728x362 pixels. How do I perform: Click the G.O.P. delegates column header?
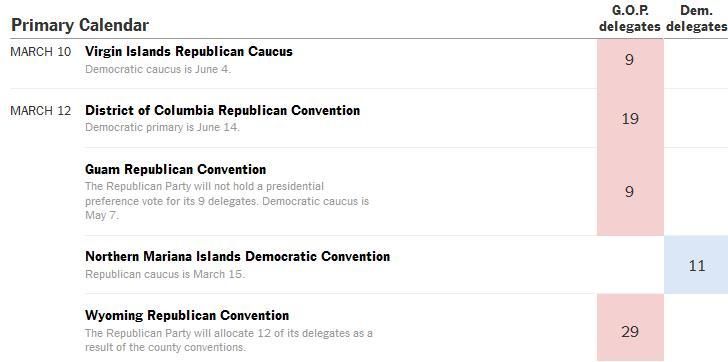click(630, 19)
